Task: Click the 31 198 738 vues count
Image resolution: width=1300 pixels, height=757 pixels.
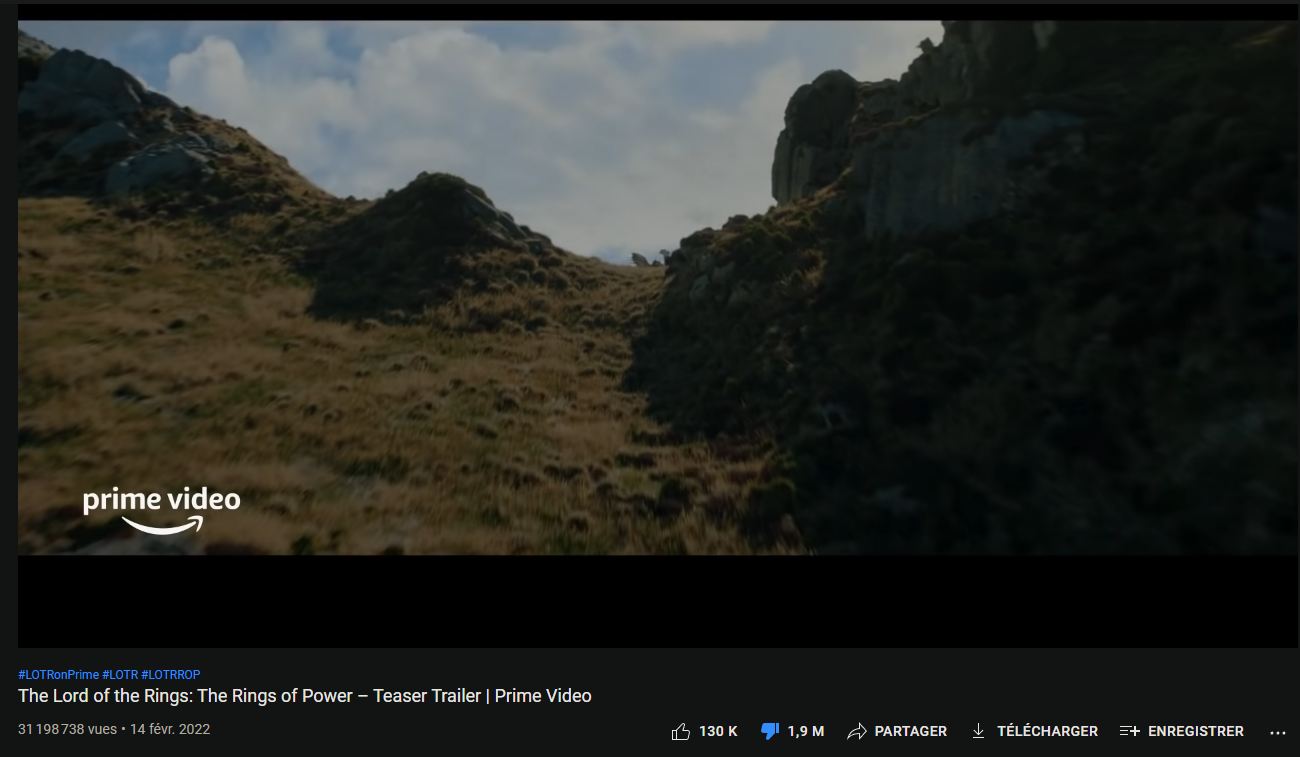Action: point(67,729)
